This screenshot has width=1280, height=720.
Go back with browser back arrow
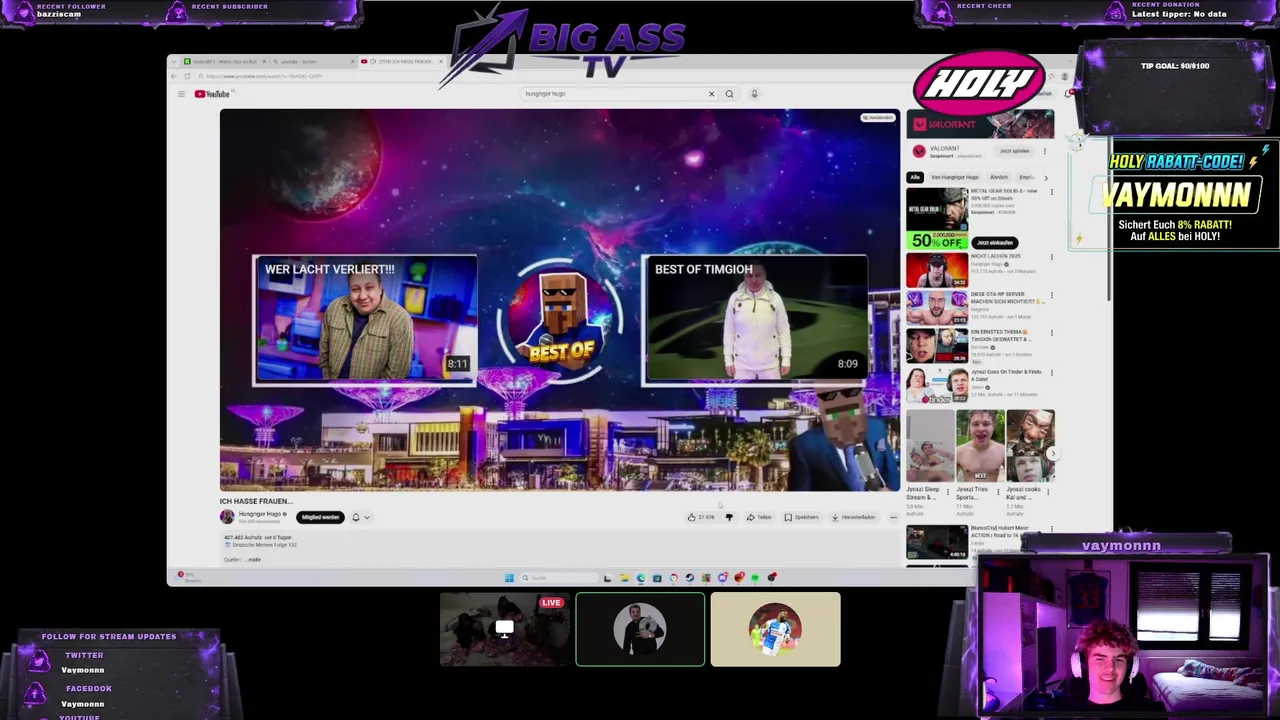pyautogui.click(x=174, y=77)
